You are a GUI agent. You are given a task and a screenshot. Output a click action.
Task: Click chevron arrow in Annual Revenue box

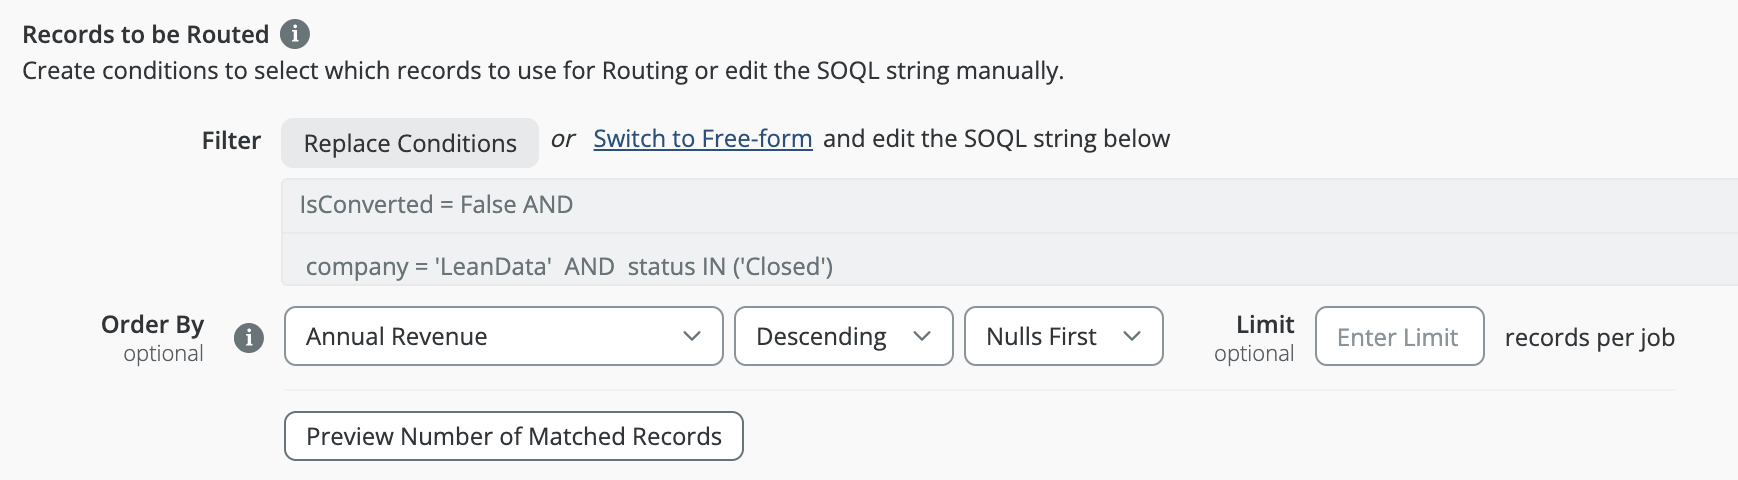click(x=691, y=336)
